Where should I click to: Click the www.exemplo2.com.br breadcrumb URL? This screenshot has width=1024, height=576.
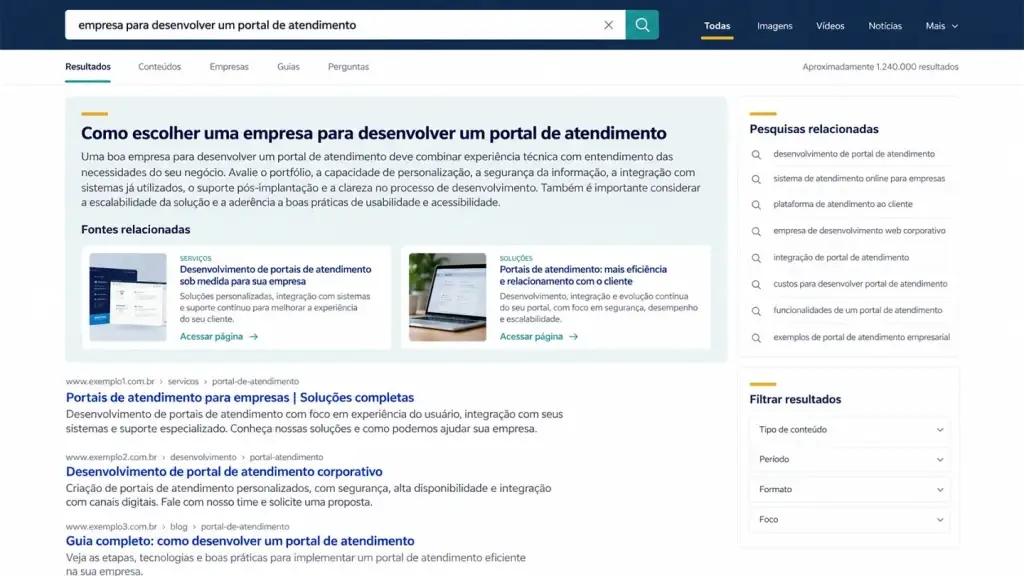[x=111, y=457]
